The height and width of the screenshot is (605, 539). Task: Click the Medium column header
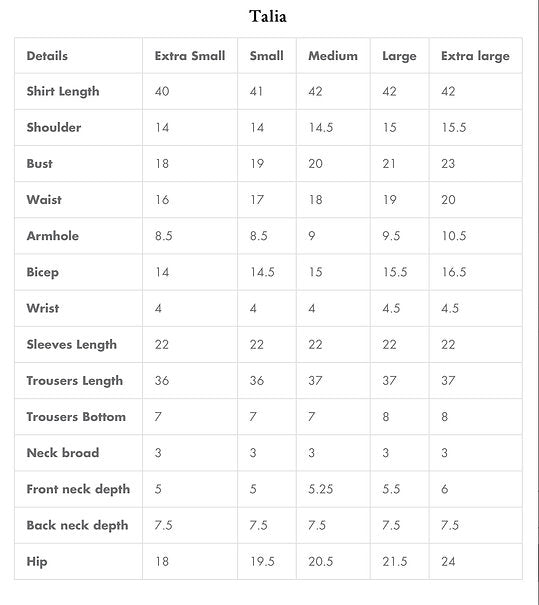click(333, 56)
